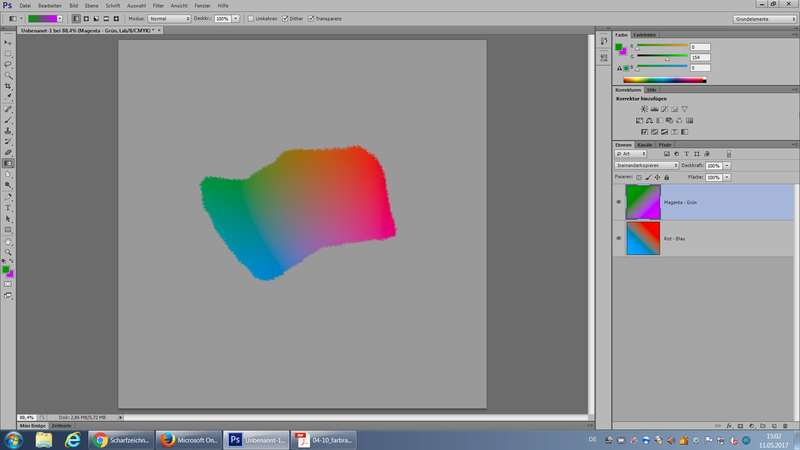The height and width of the screenshot is (450, 800).
Task: Toggle the Umkehren checkbox
Action: pos(251,19)
